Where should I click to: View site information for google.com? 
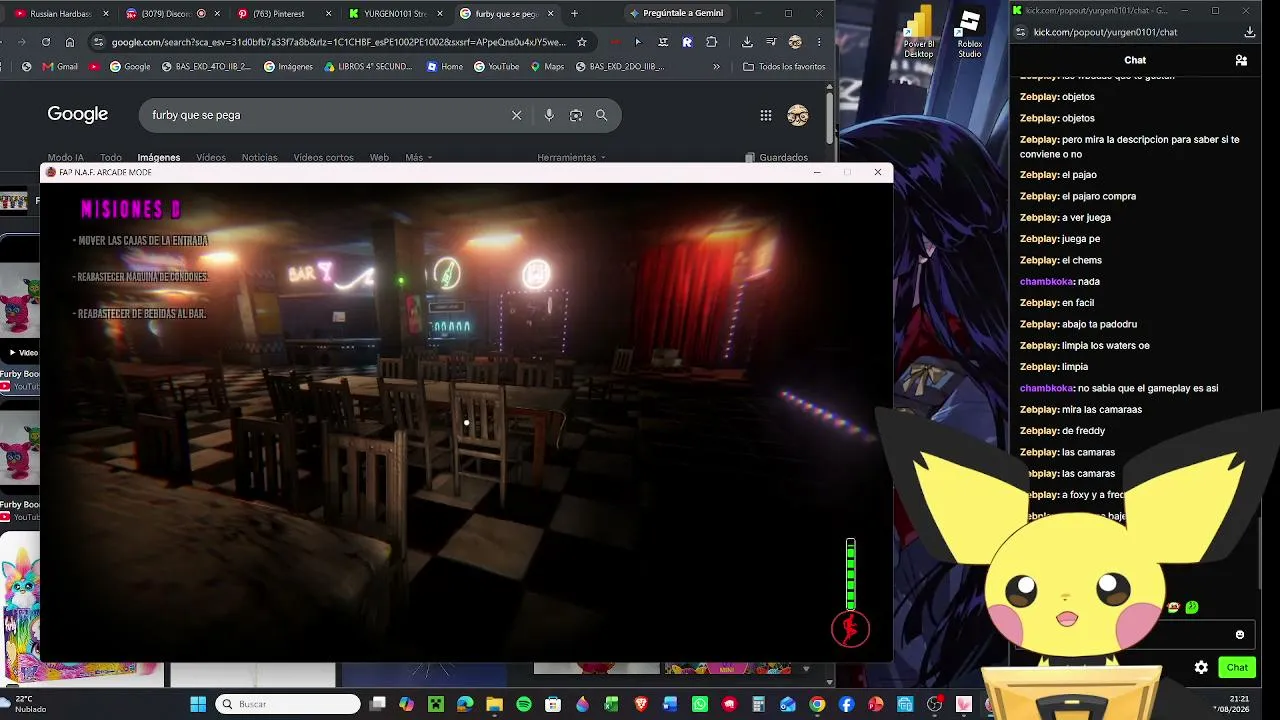pyautogui.click(x=97, y=42)
